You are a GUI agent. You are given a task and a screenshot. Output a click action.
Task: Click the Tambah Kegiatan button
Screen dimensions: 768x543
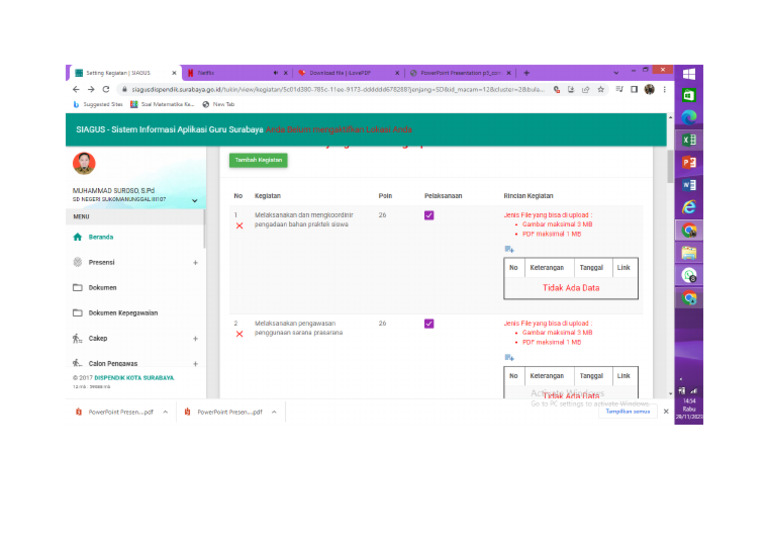(x=258, y=160)
